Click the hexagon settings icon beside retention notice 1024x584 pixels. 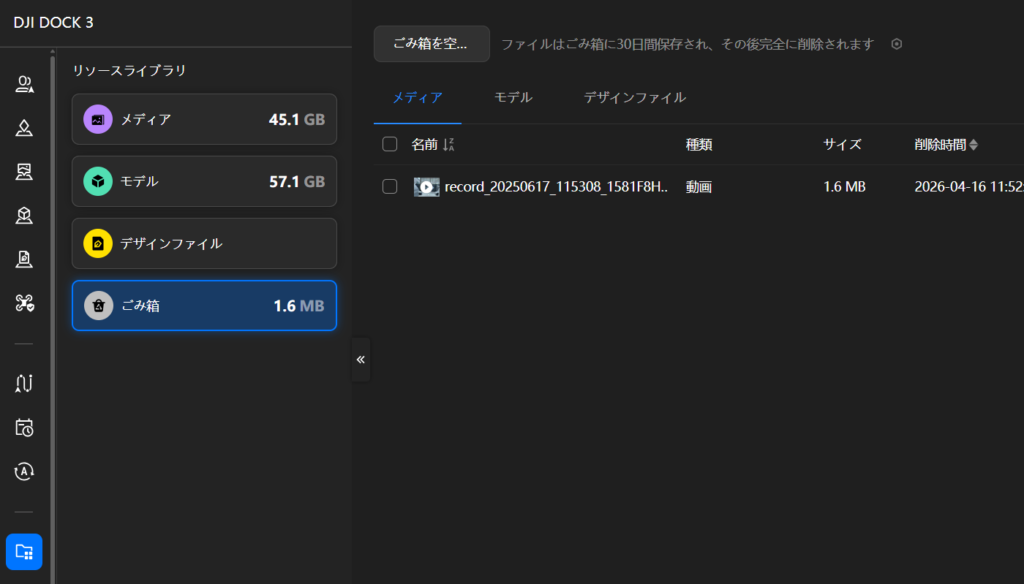(x=897, y=44)
